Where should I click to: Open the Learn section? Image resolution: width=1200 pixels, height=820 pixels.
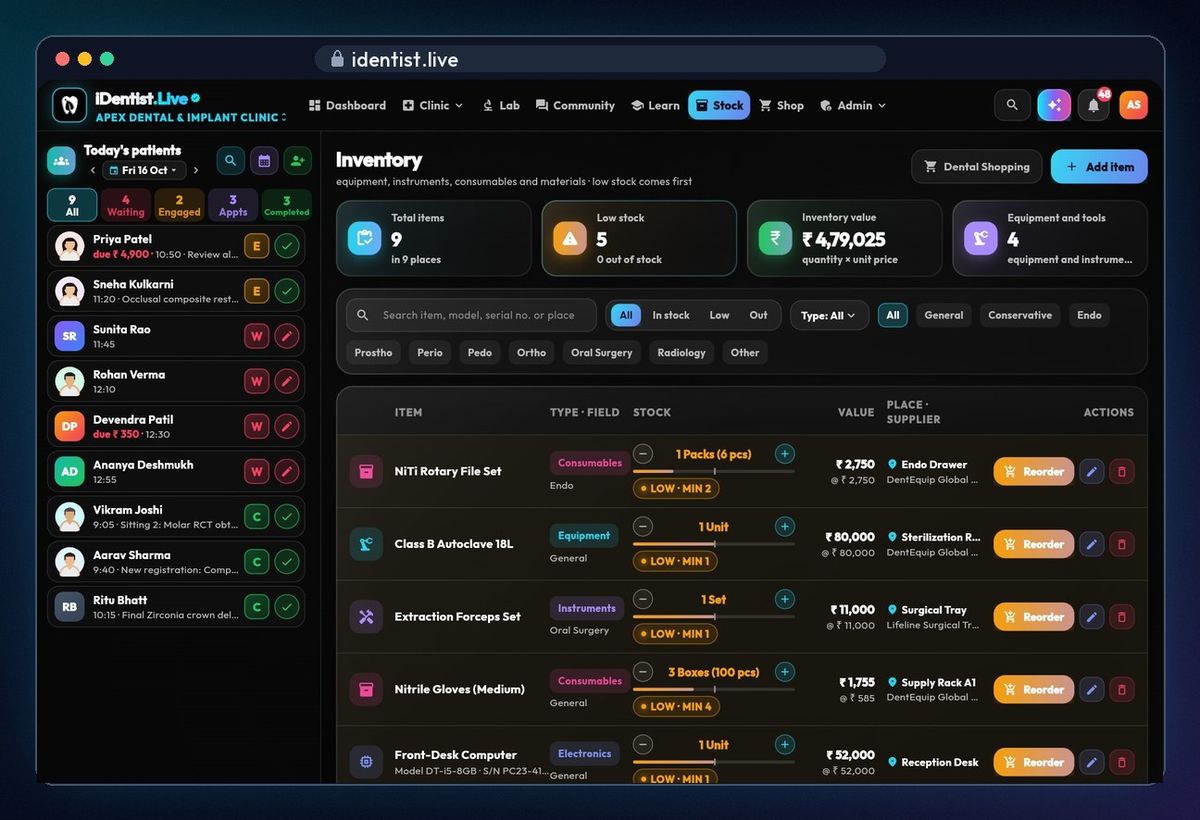[x=655, y=105]
